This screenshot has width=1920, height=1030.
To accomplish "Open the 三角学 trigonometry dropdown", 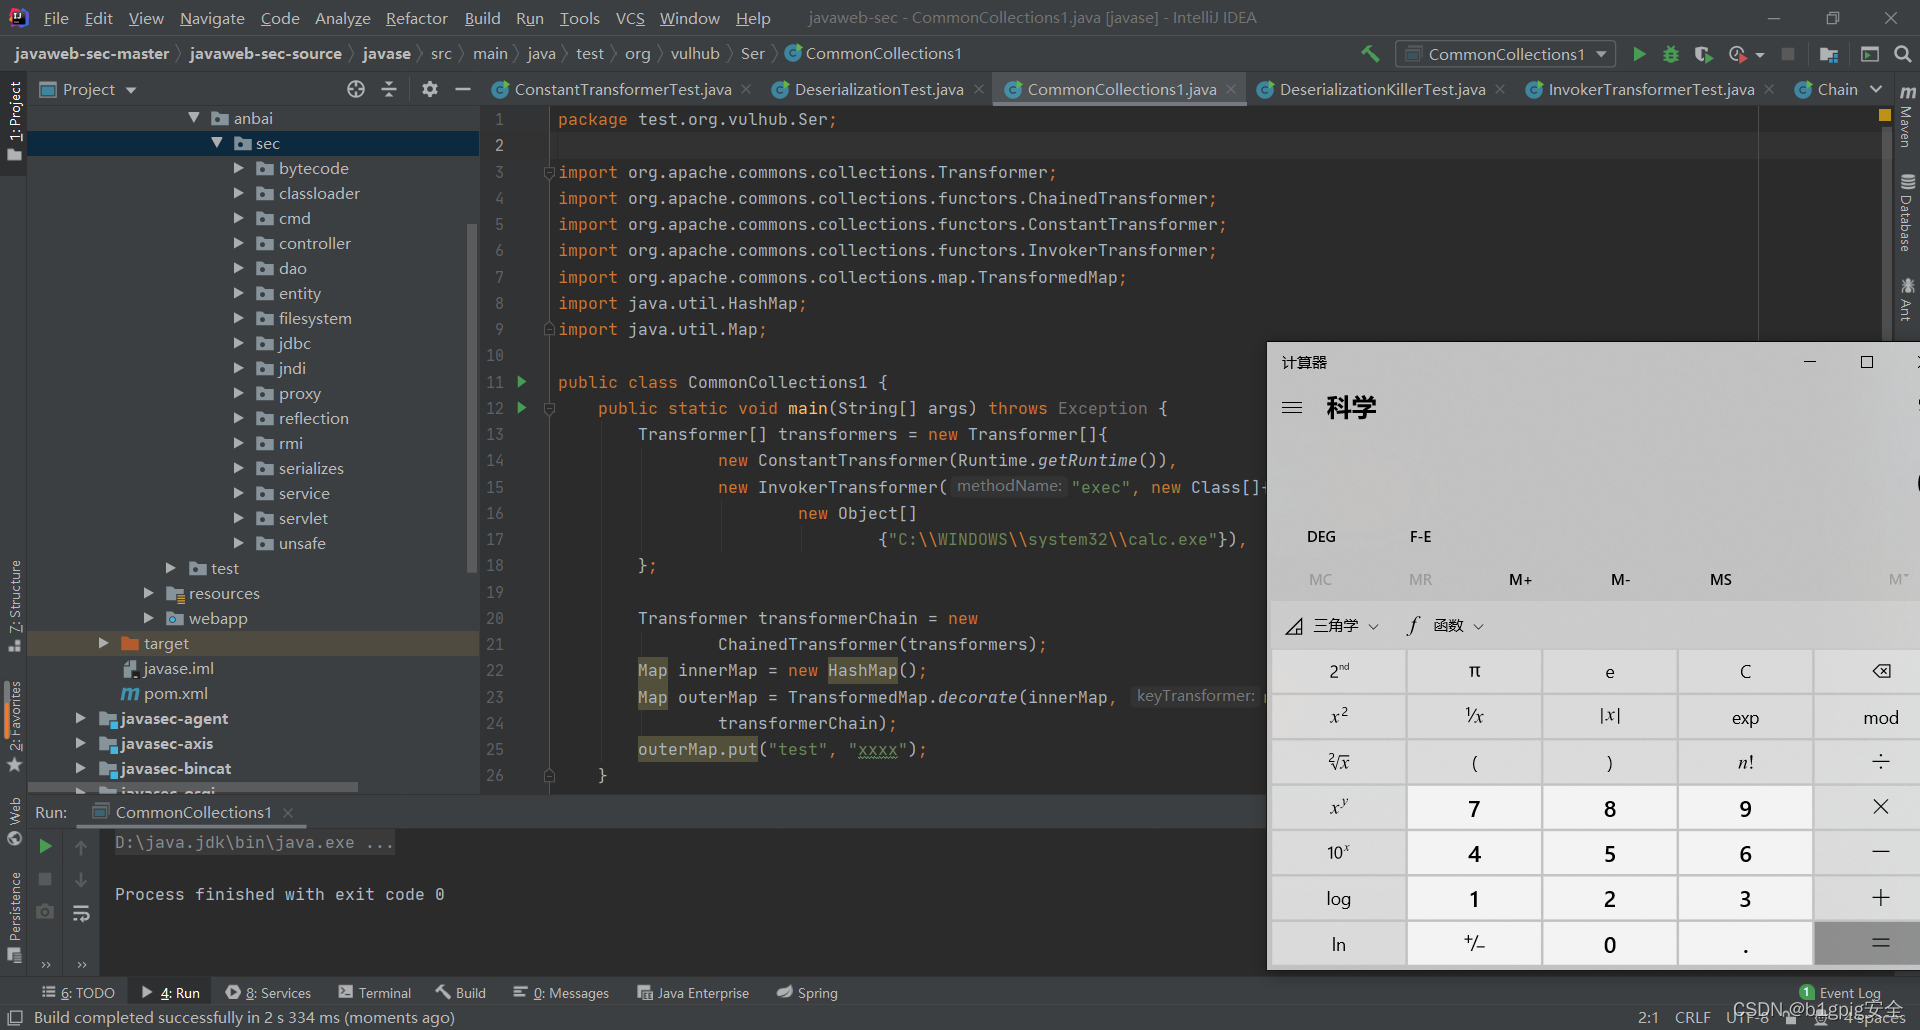I will pyautogui.click(x=1333, y=625).
